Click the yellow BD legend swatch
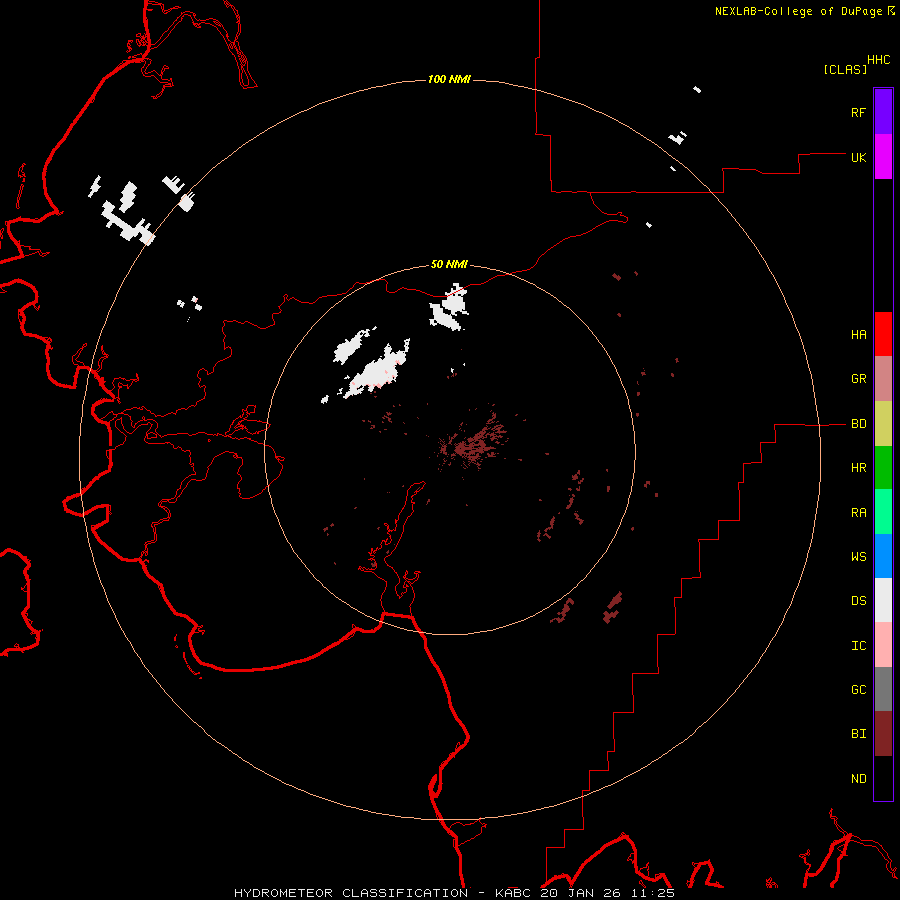900x900 pixels. coord(883,424)
